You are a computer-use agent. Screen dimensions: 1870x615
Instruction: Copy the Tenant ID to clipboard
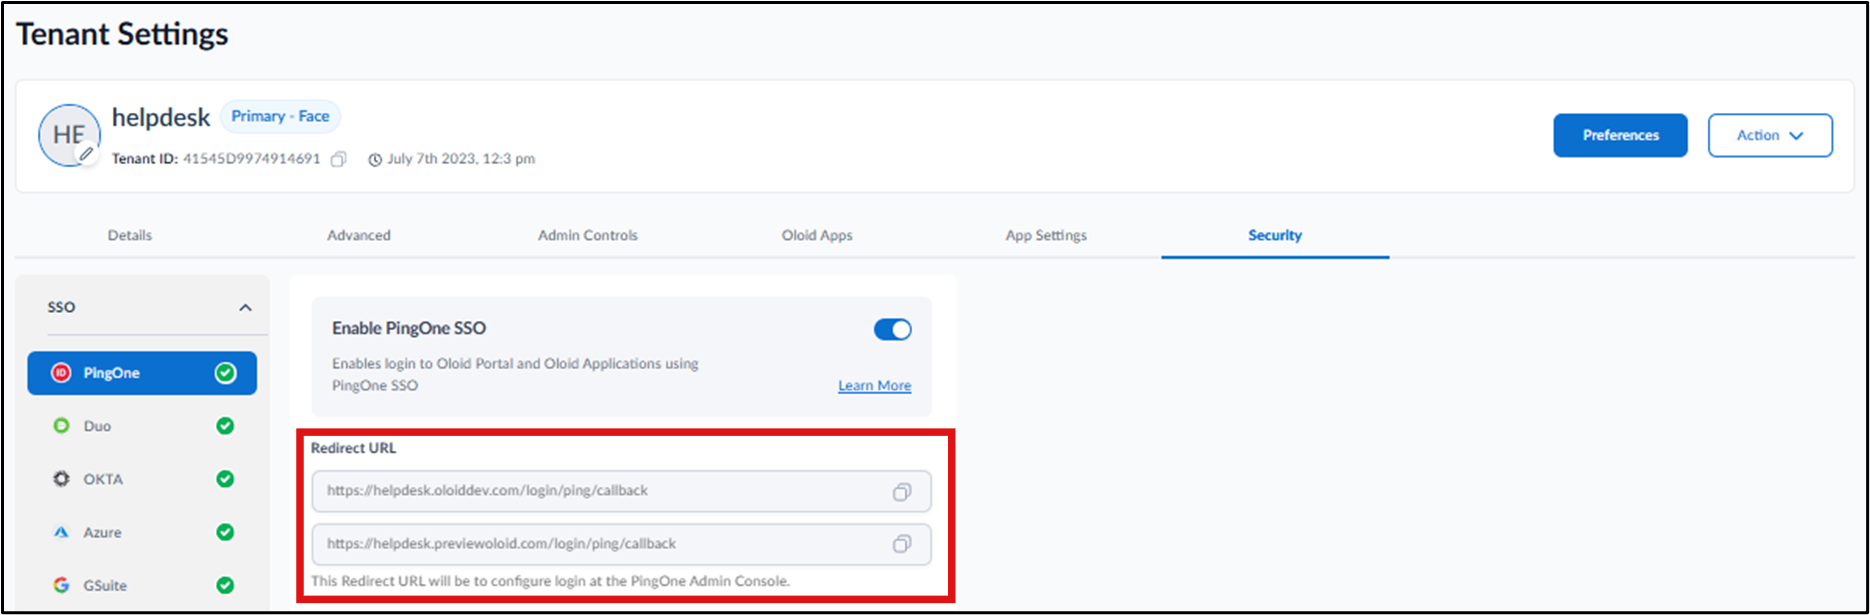339,159
